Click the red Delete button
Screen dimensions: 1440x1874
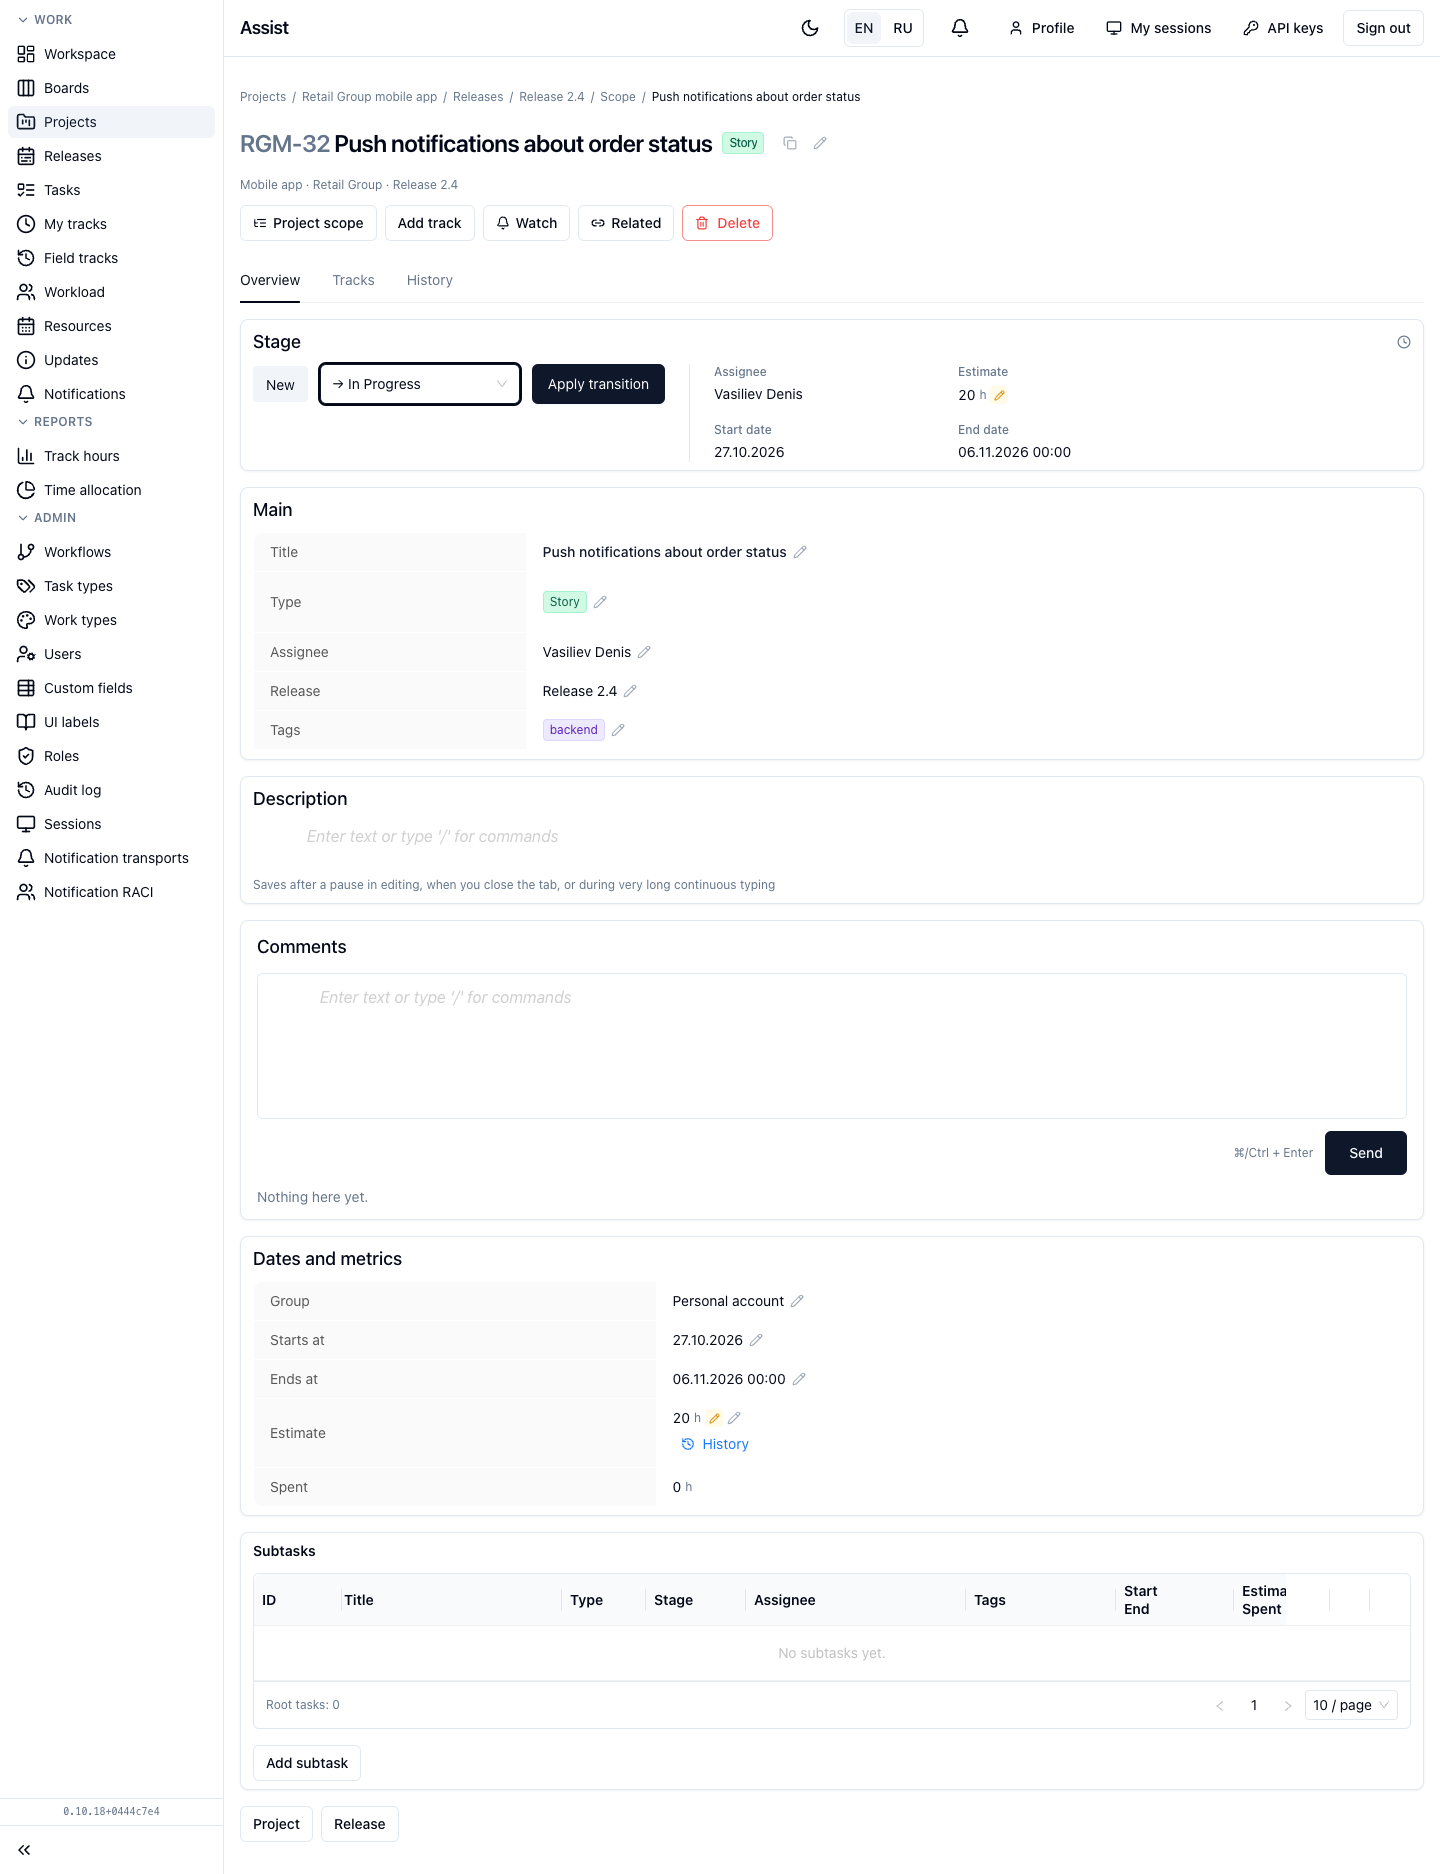coord(727,223)
